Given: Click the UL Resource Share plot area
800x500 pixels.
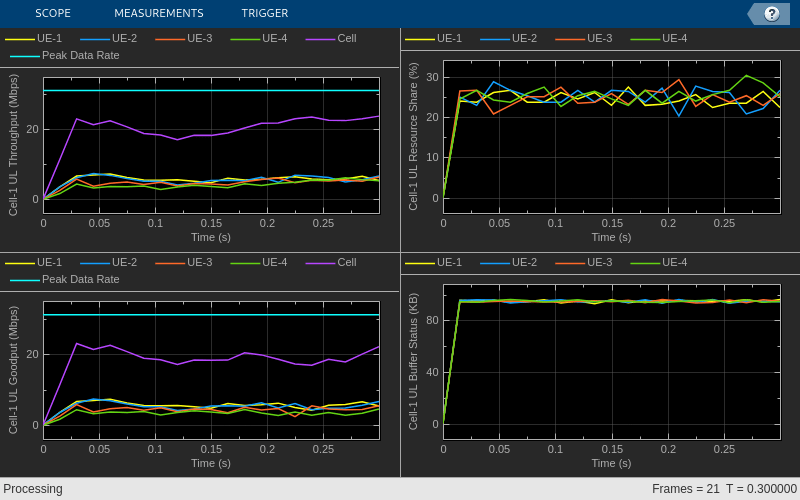Looking at the screenshot, I should pos(612,137).
